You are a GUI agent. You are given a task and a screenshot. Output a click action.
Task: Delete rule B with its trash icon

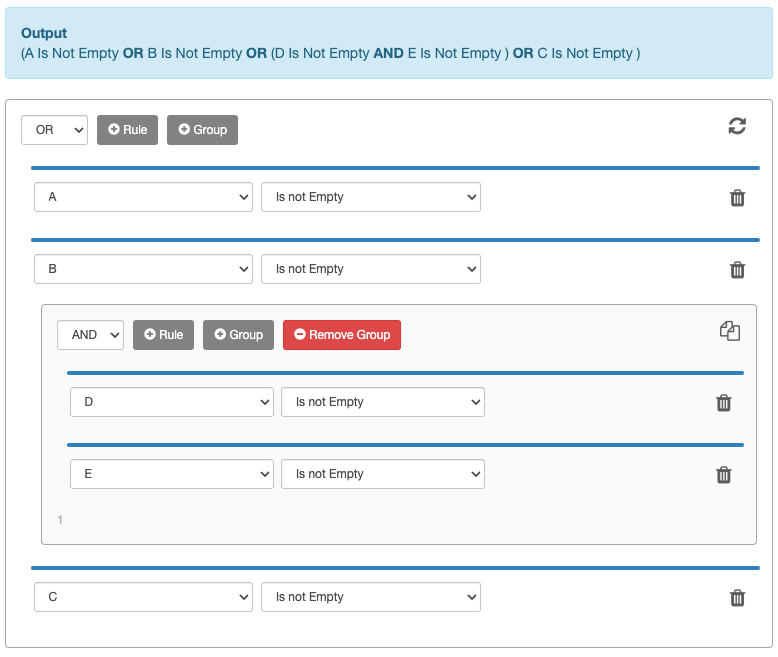[x=737, y=270]
